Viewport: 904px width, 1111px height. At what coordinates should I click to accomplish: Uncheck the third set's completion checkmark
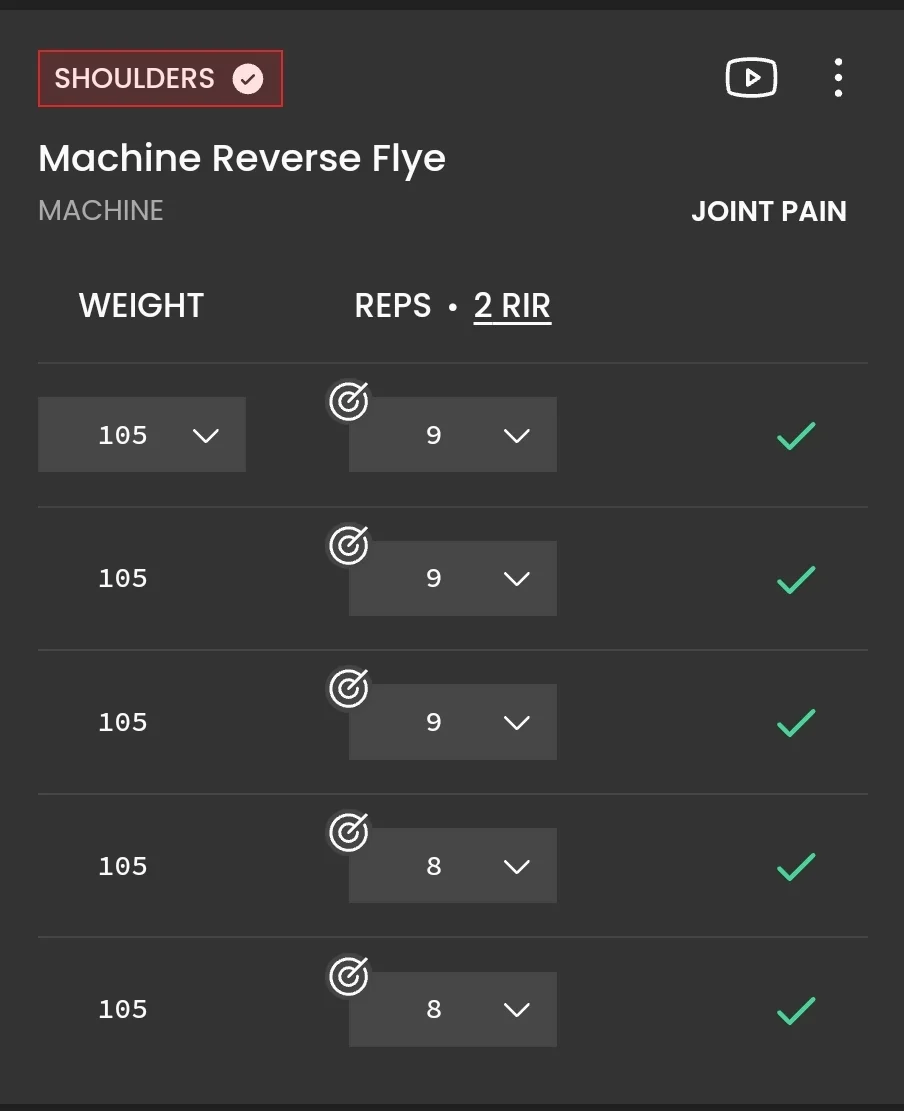796,722
